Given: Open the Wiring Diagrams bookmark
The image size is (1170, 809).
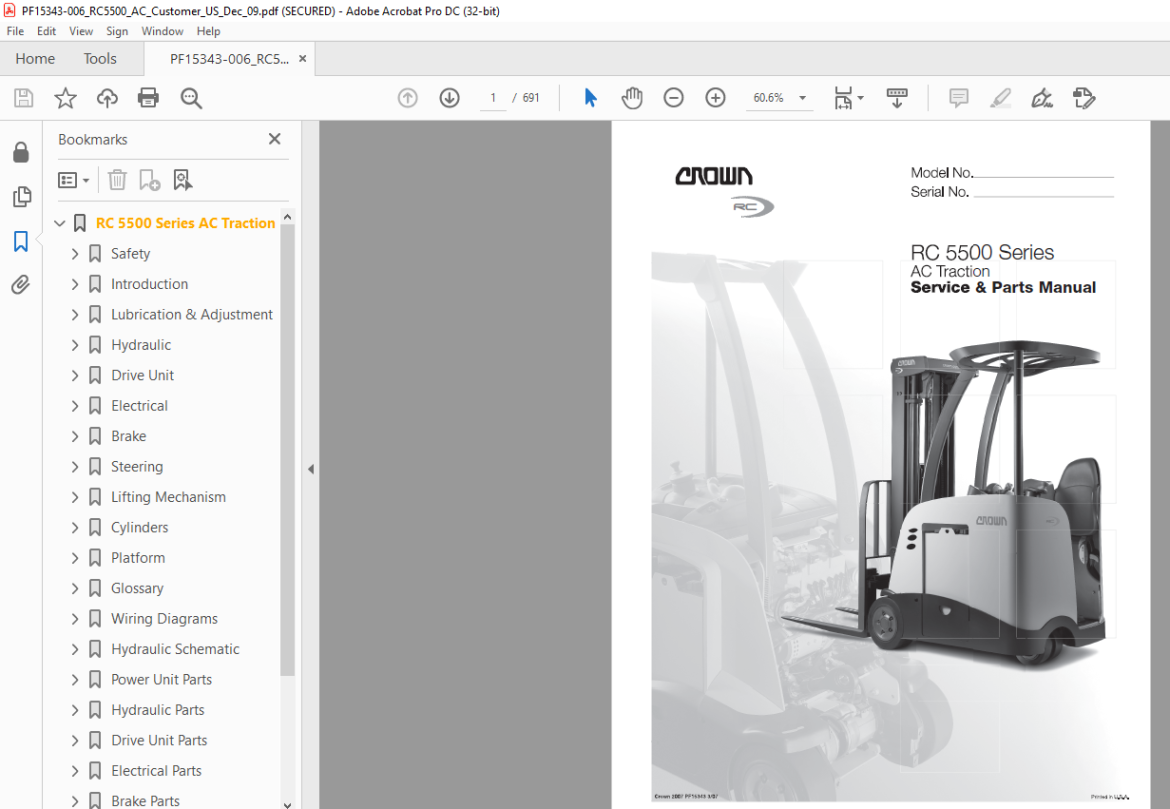Looking at the screenshot, I should point(164,619).
